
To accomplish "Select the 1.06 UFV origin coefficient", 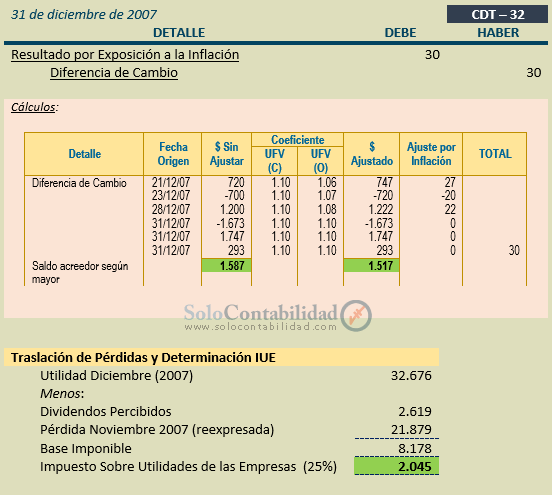I will pyautogui.click(x=327, y=182).
